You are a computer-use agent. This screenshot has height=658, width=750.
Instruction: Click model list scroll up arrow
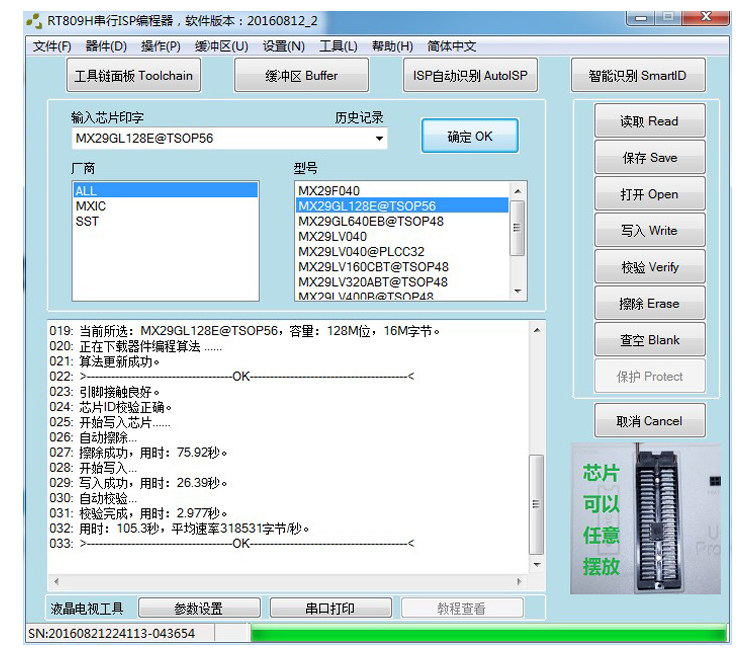click(x=518, y=191)
